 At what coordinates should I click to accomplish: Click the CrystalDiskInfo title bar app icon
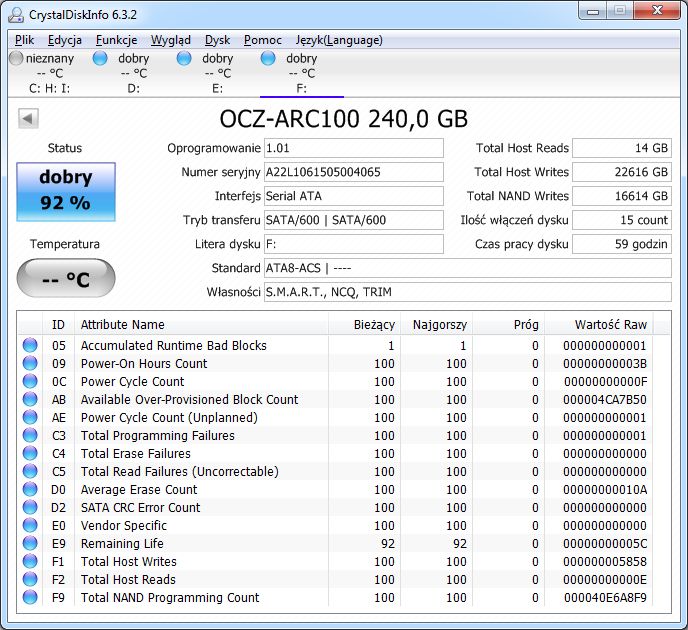coord(16,14)
